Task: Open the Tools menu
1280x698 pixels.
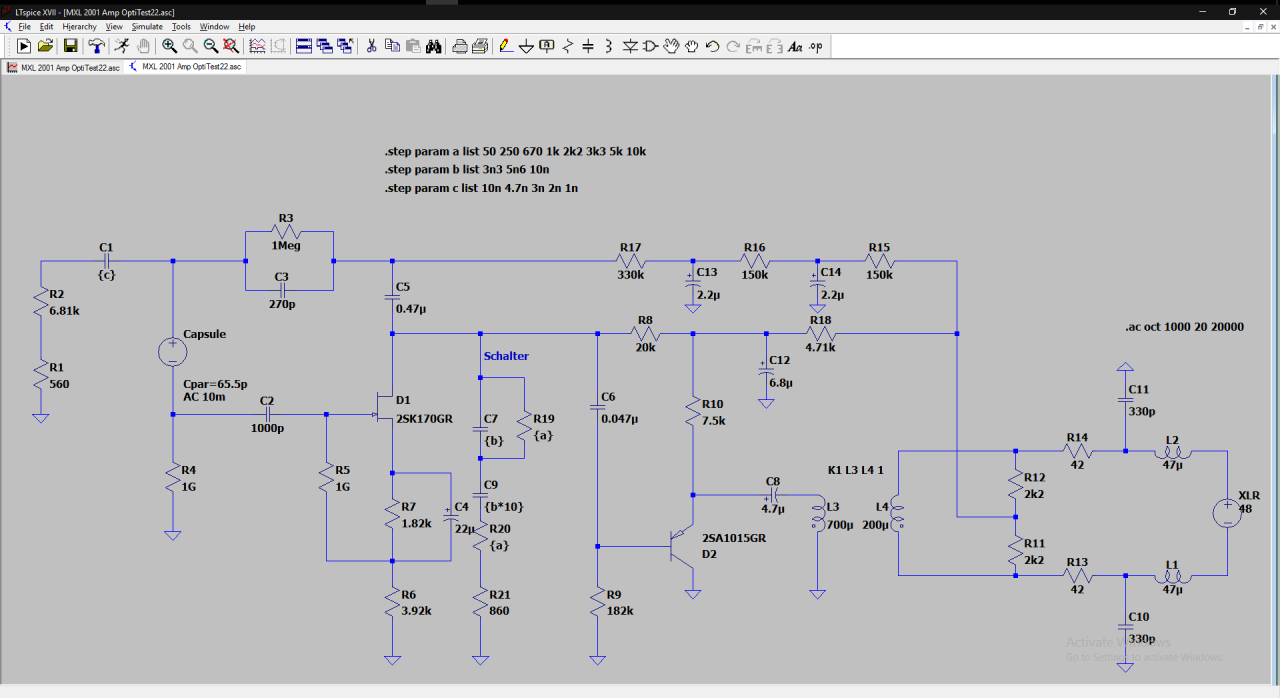Action: click(181, 26)
